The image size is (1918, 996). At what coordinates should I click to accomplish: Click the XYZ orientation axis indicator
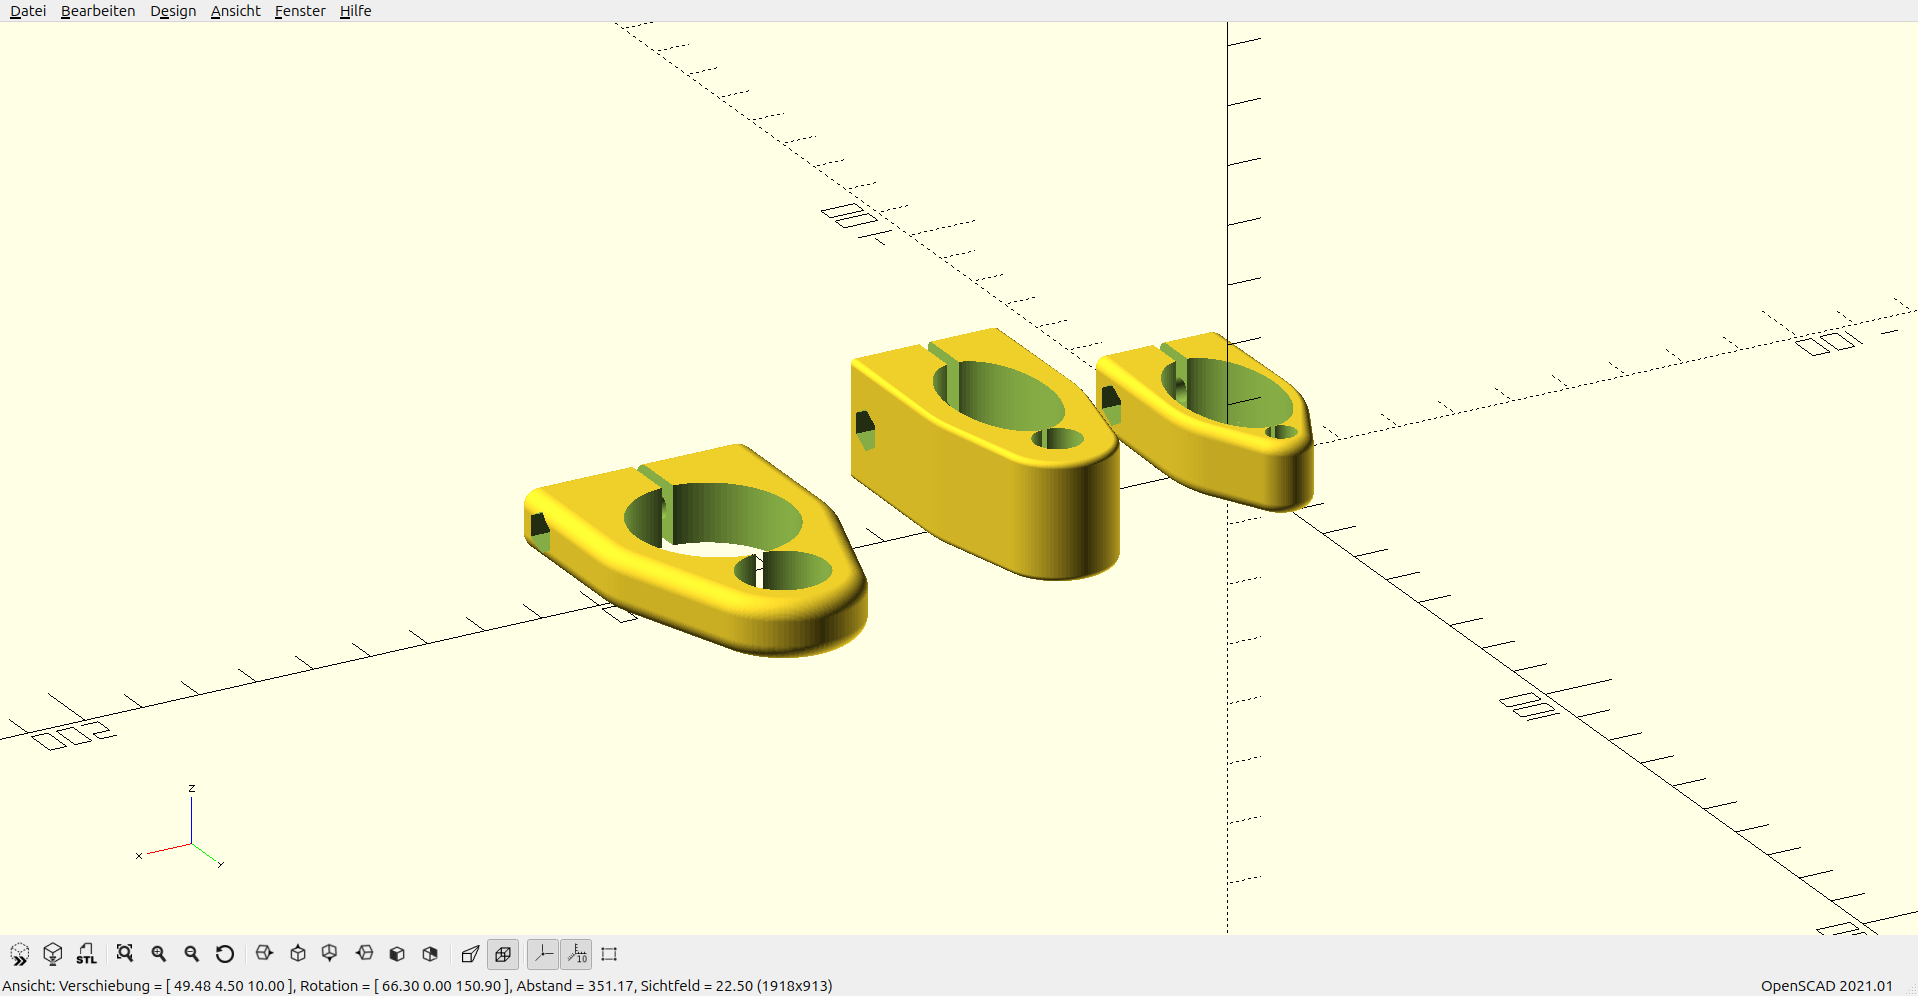click(181, 826)
